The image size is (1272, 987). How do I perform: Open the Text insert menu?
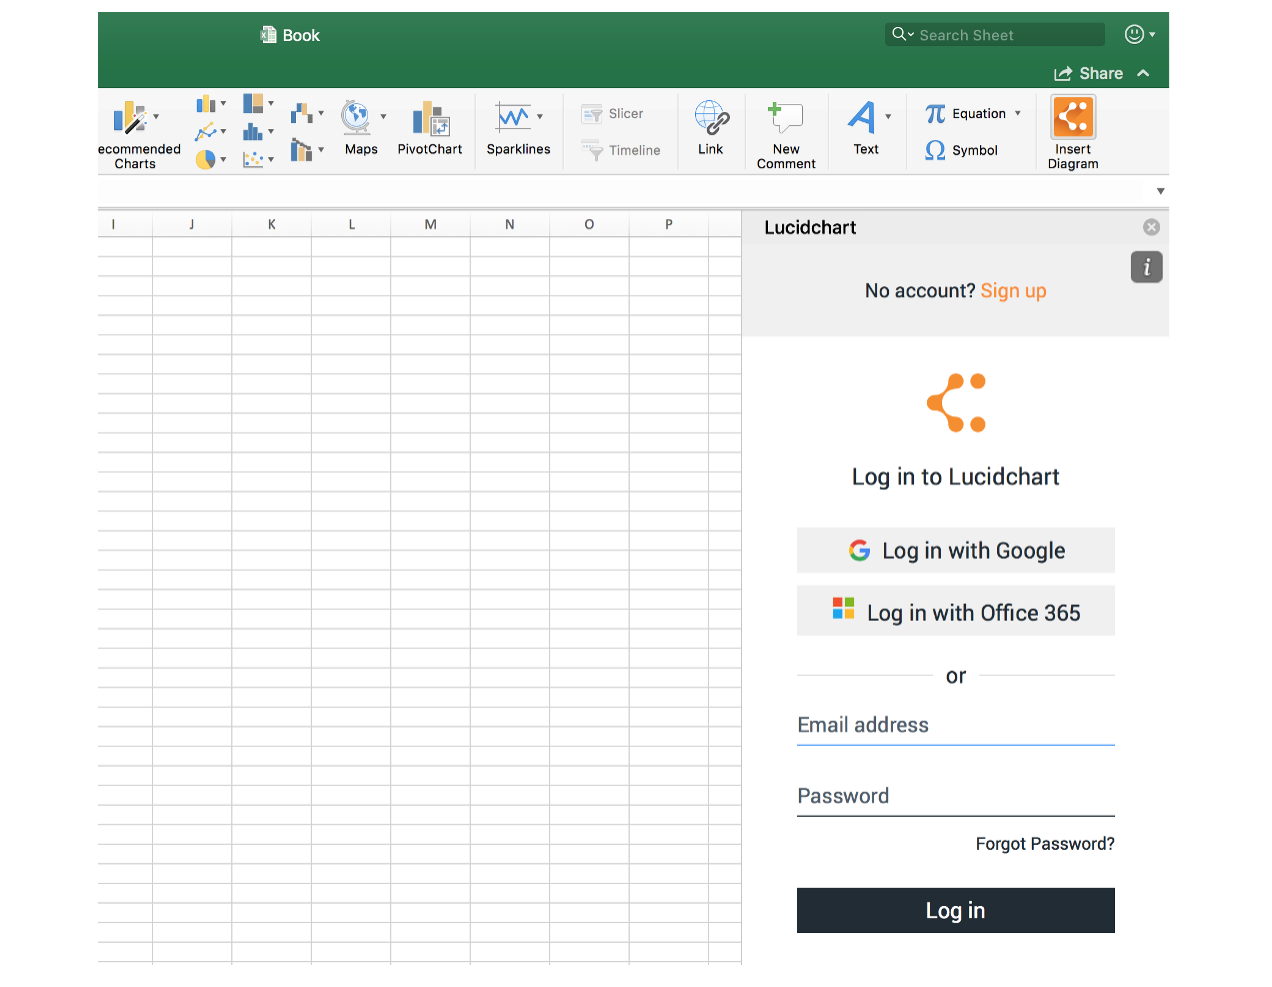865,128
